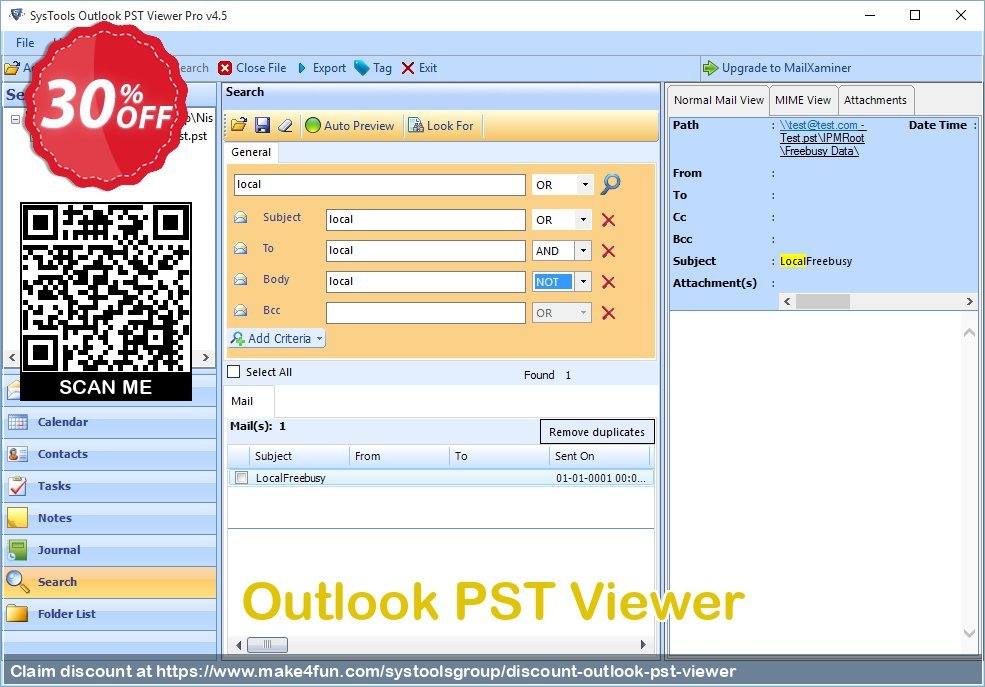Click the Tag icon in toolbar
This screenshot has width=985, height=687.
click(x=361, y=68)
